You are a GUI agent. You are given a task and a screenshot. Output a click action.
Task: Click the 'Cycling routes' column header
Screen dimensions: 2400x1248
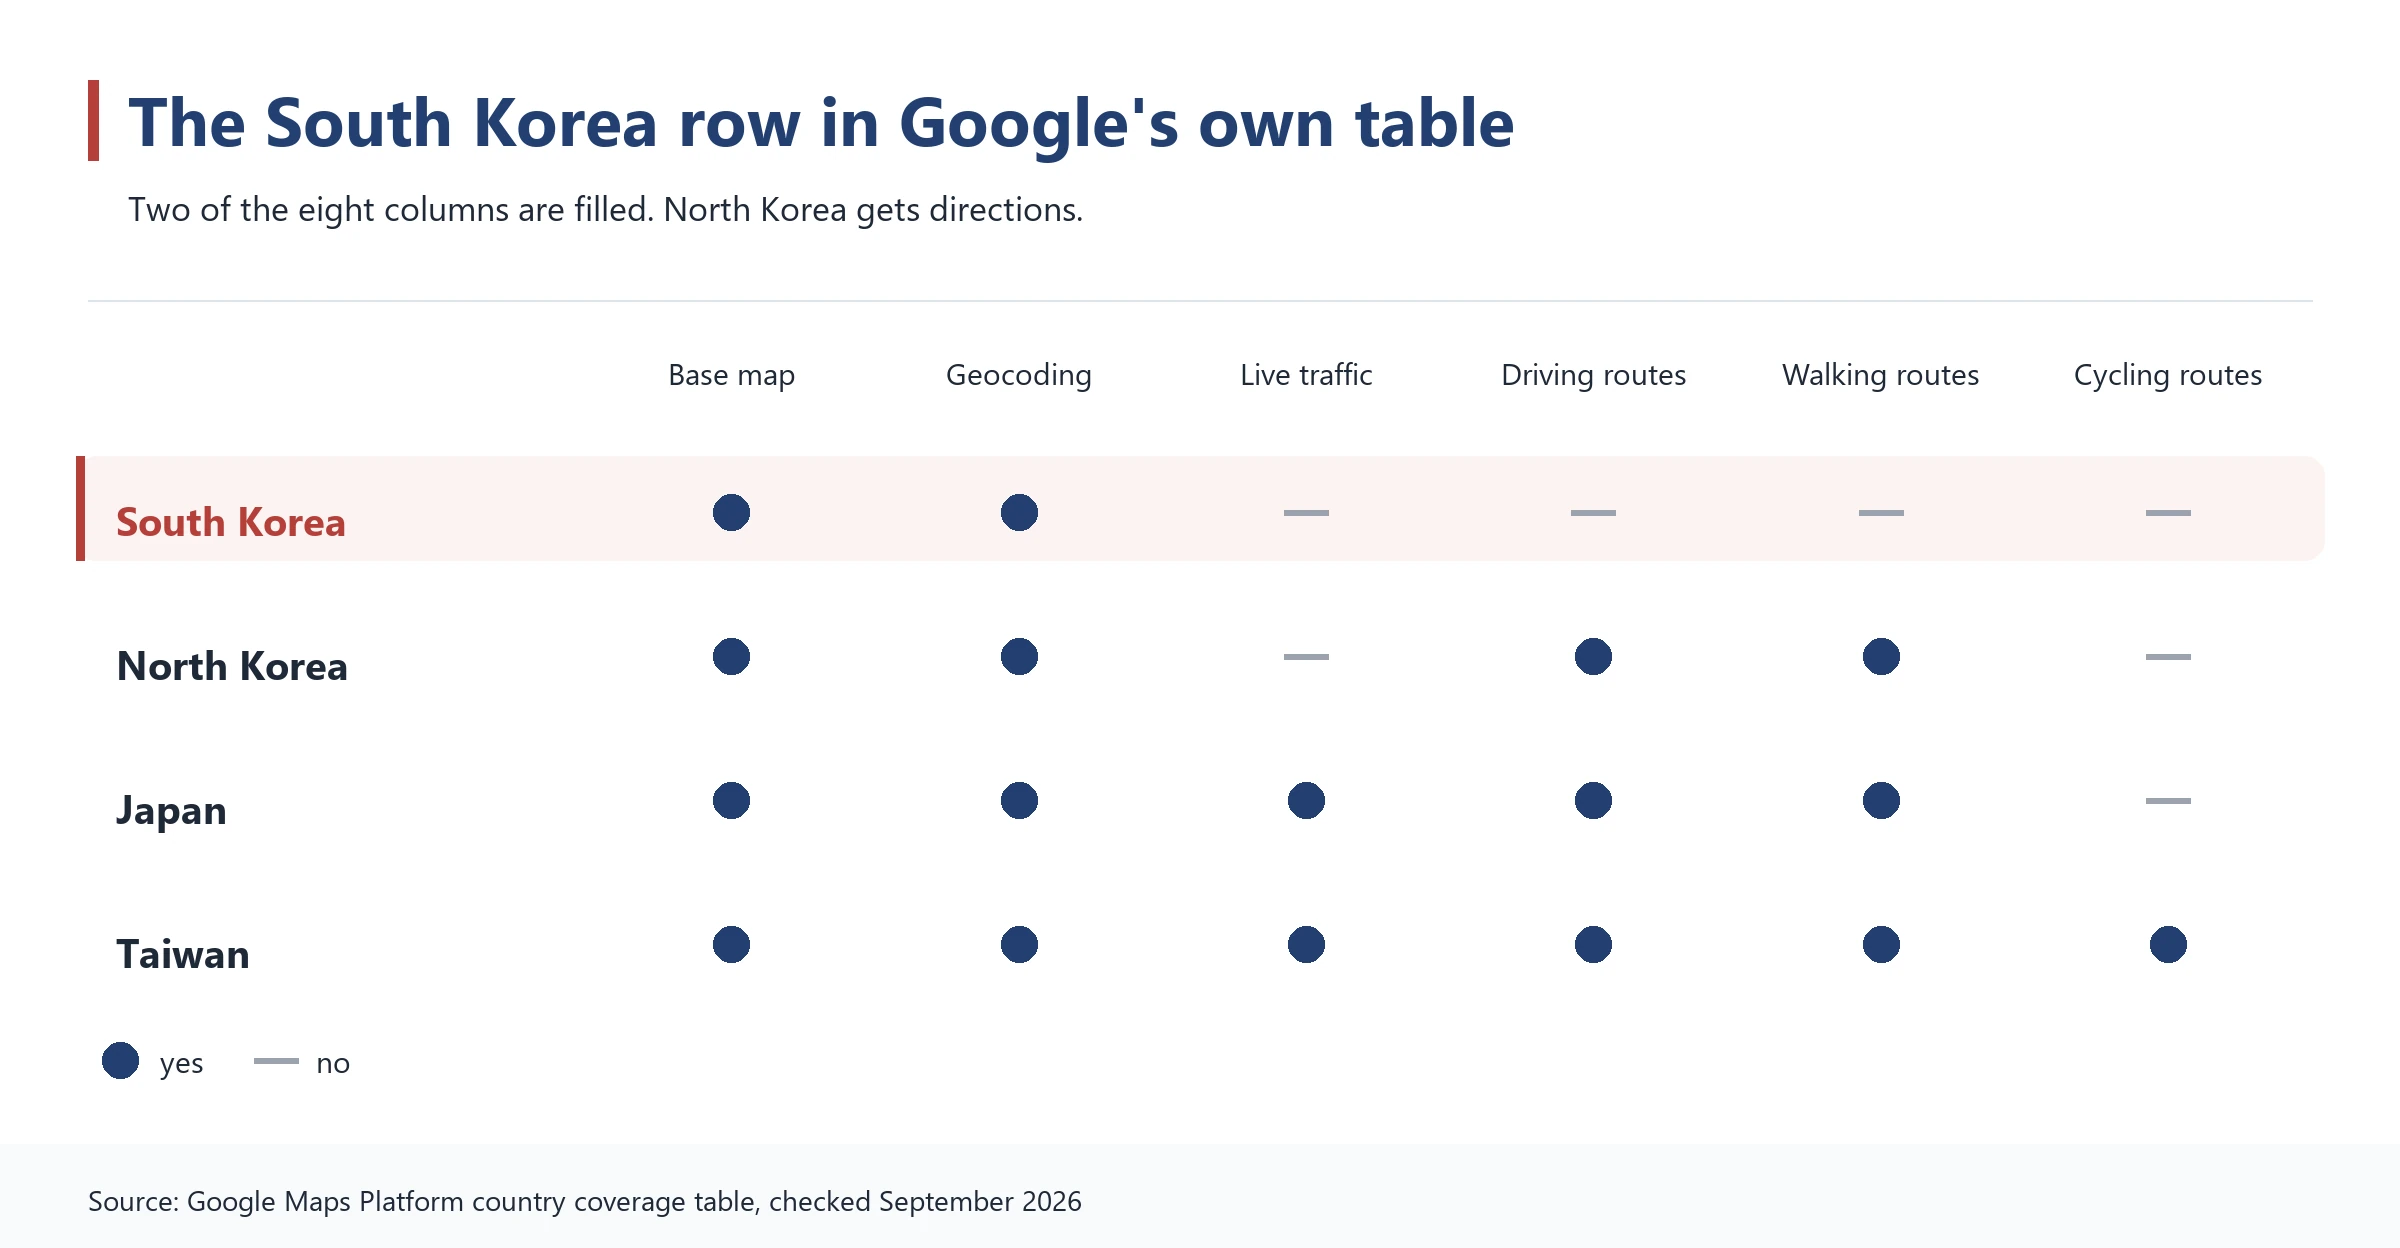click(x=2168, y=375)
